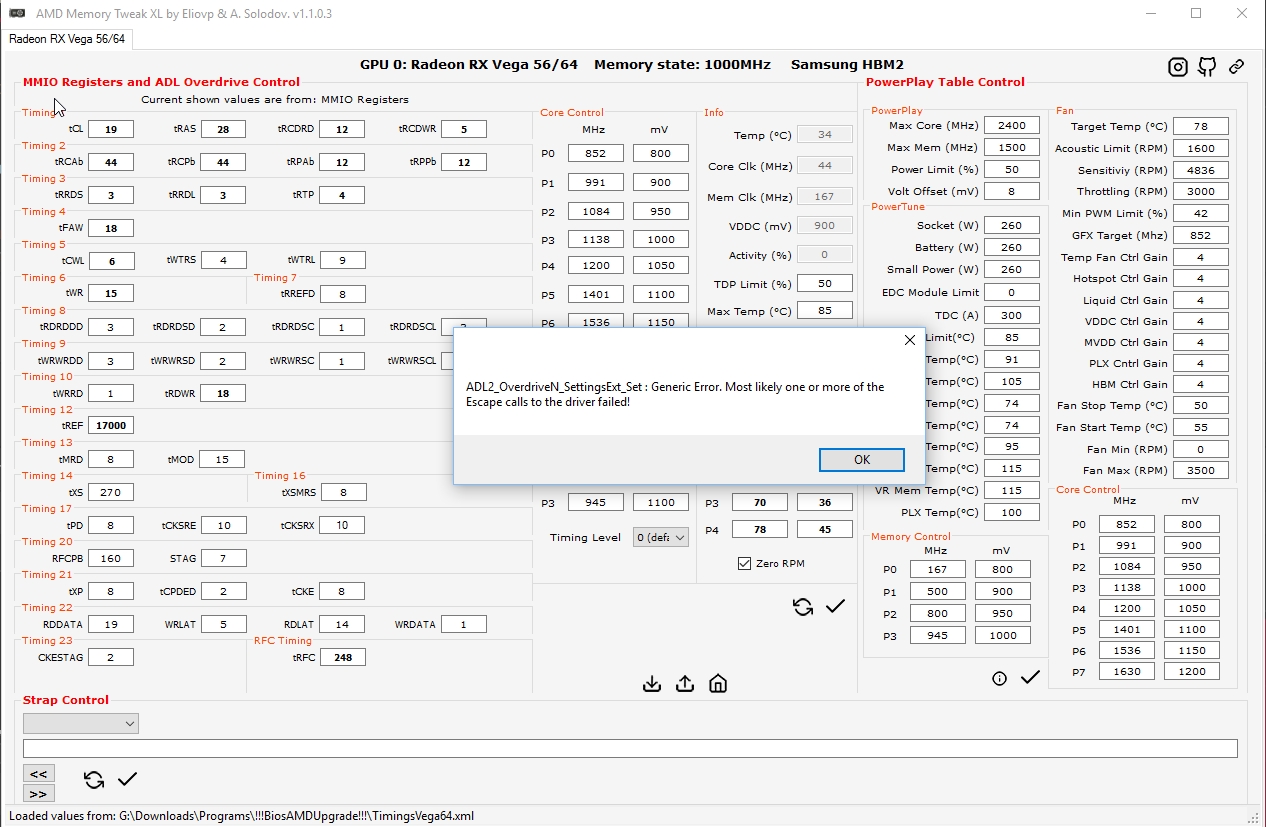Click the >> strap button
1266x827 pixels.
38,793
